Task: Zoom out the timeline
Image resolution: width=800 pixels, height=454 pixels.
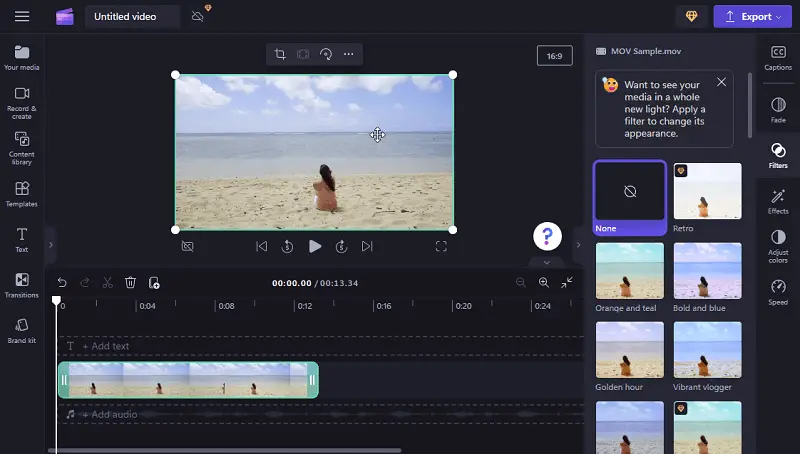Action: tap(520, 283)
